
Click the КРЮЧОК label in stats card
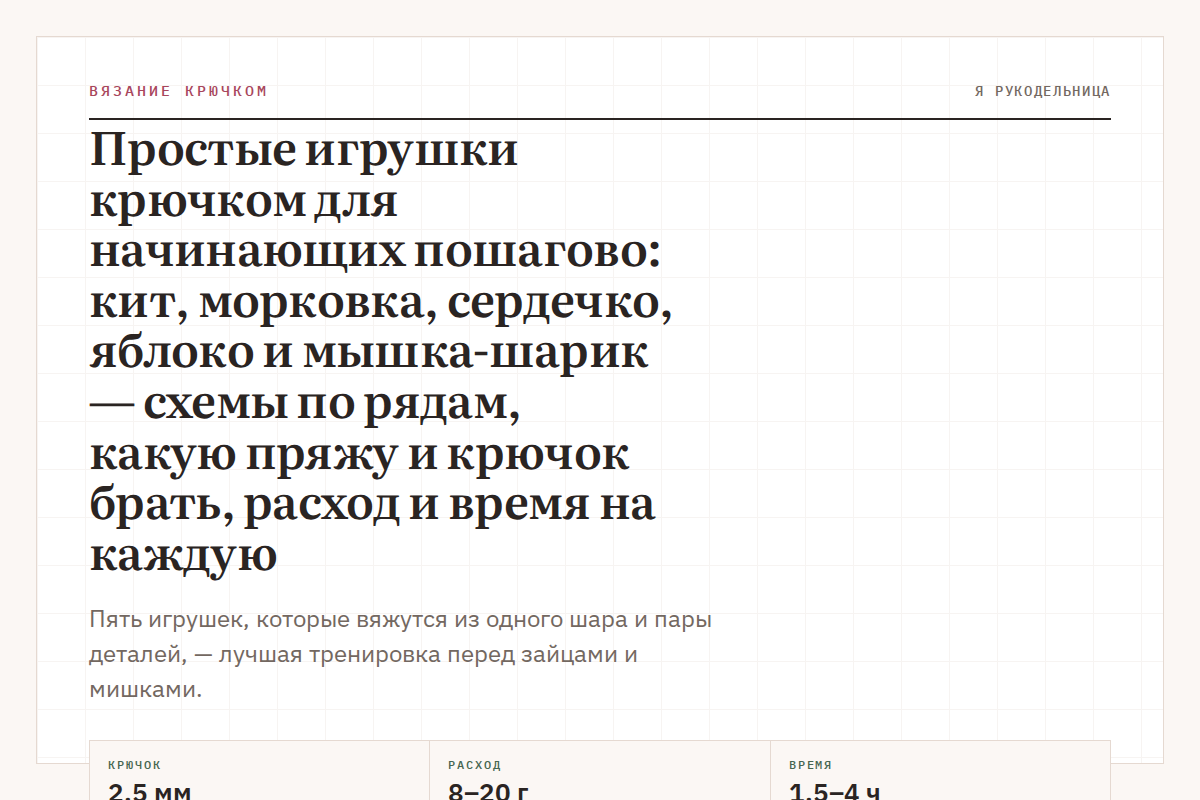pyautogui.click(x=134, y=765)
